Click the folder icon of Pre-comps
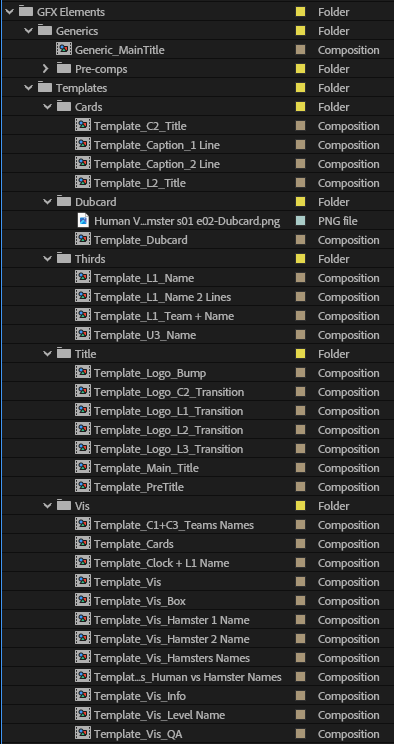The height and width of the screenshot is (744, 394). click(x=64, y=68)
